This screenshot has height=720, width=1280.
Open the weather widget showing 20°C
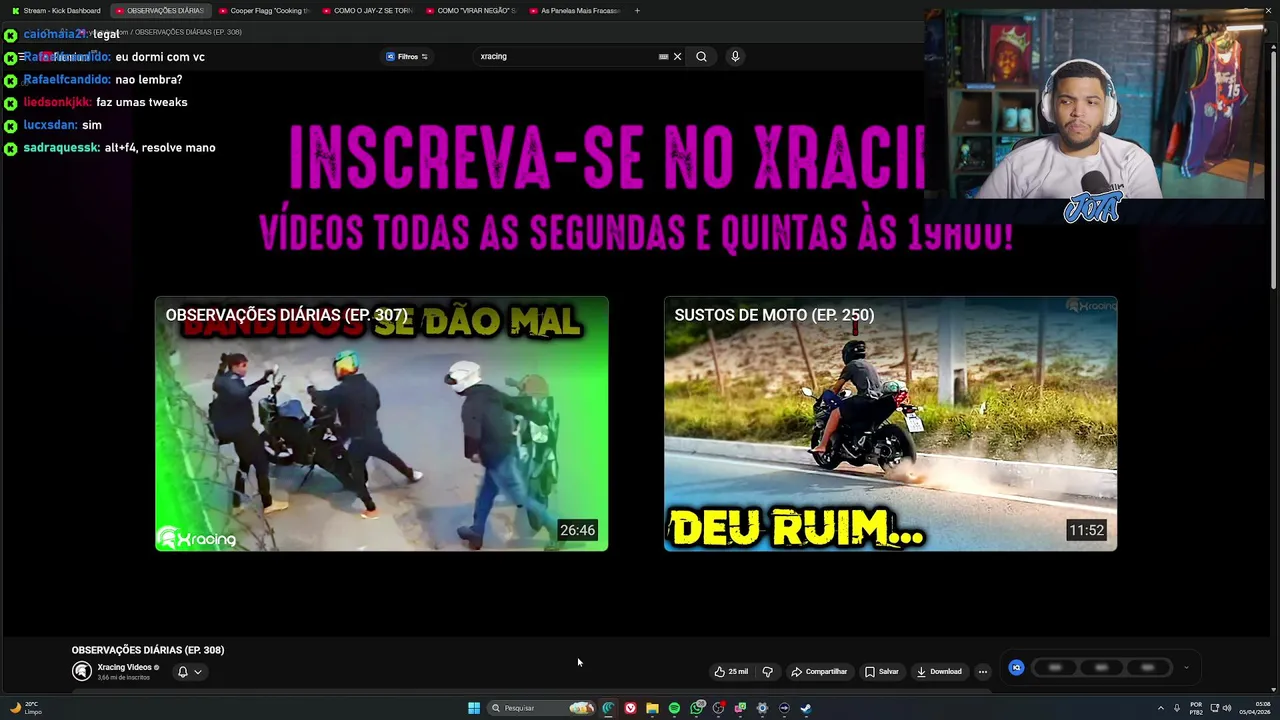click(26, 708)
